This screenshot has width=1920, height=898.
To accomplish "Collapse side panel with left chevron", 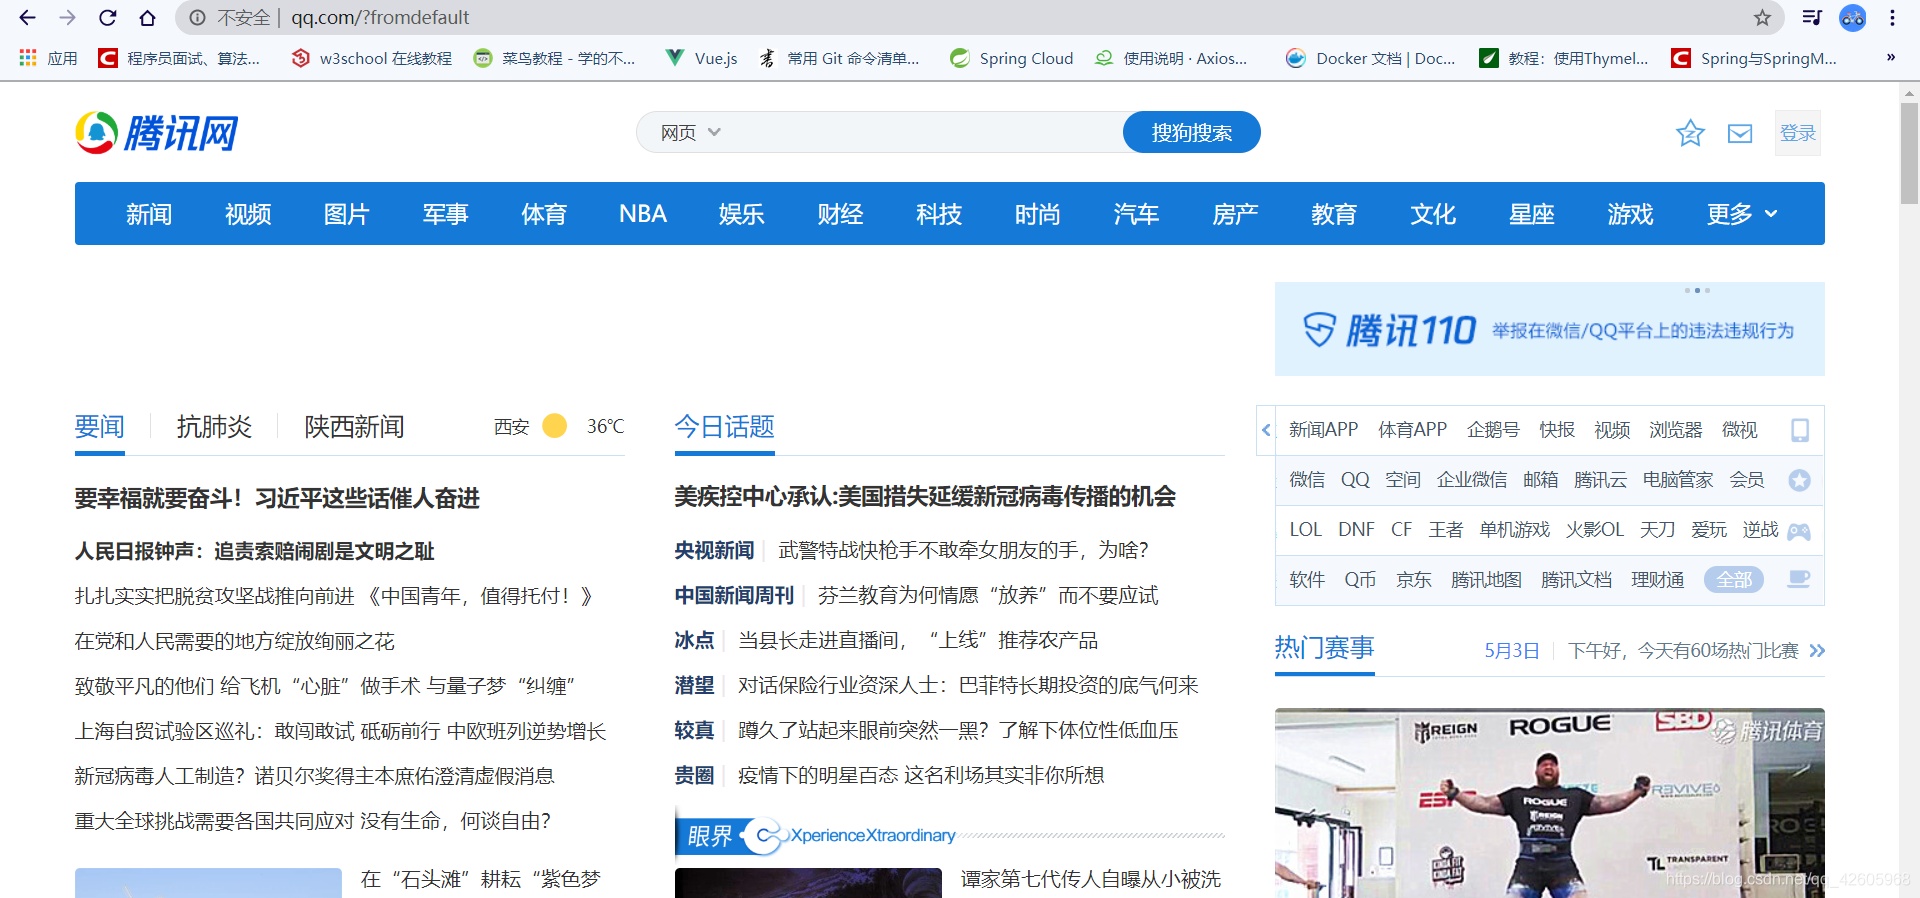I will coord(1266,430).
